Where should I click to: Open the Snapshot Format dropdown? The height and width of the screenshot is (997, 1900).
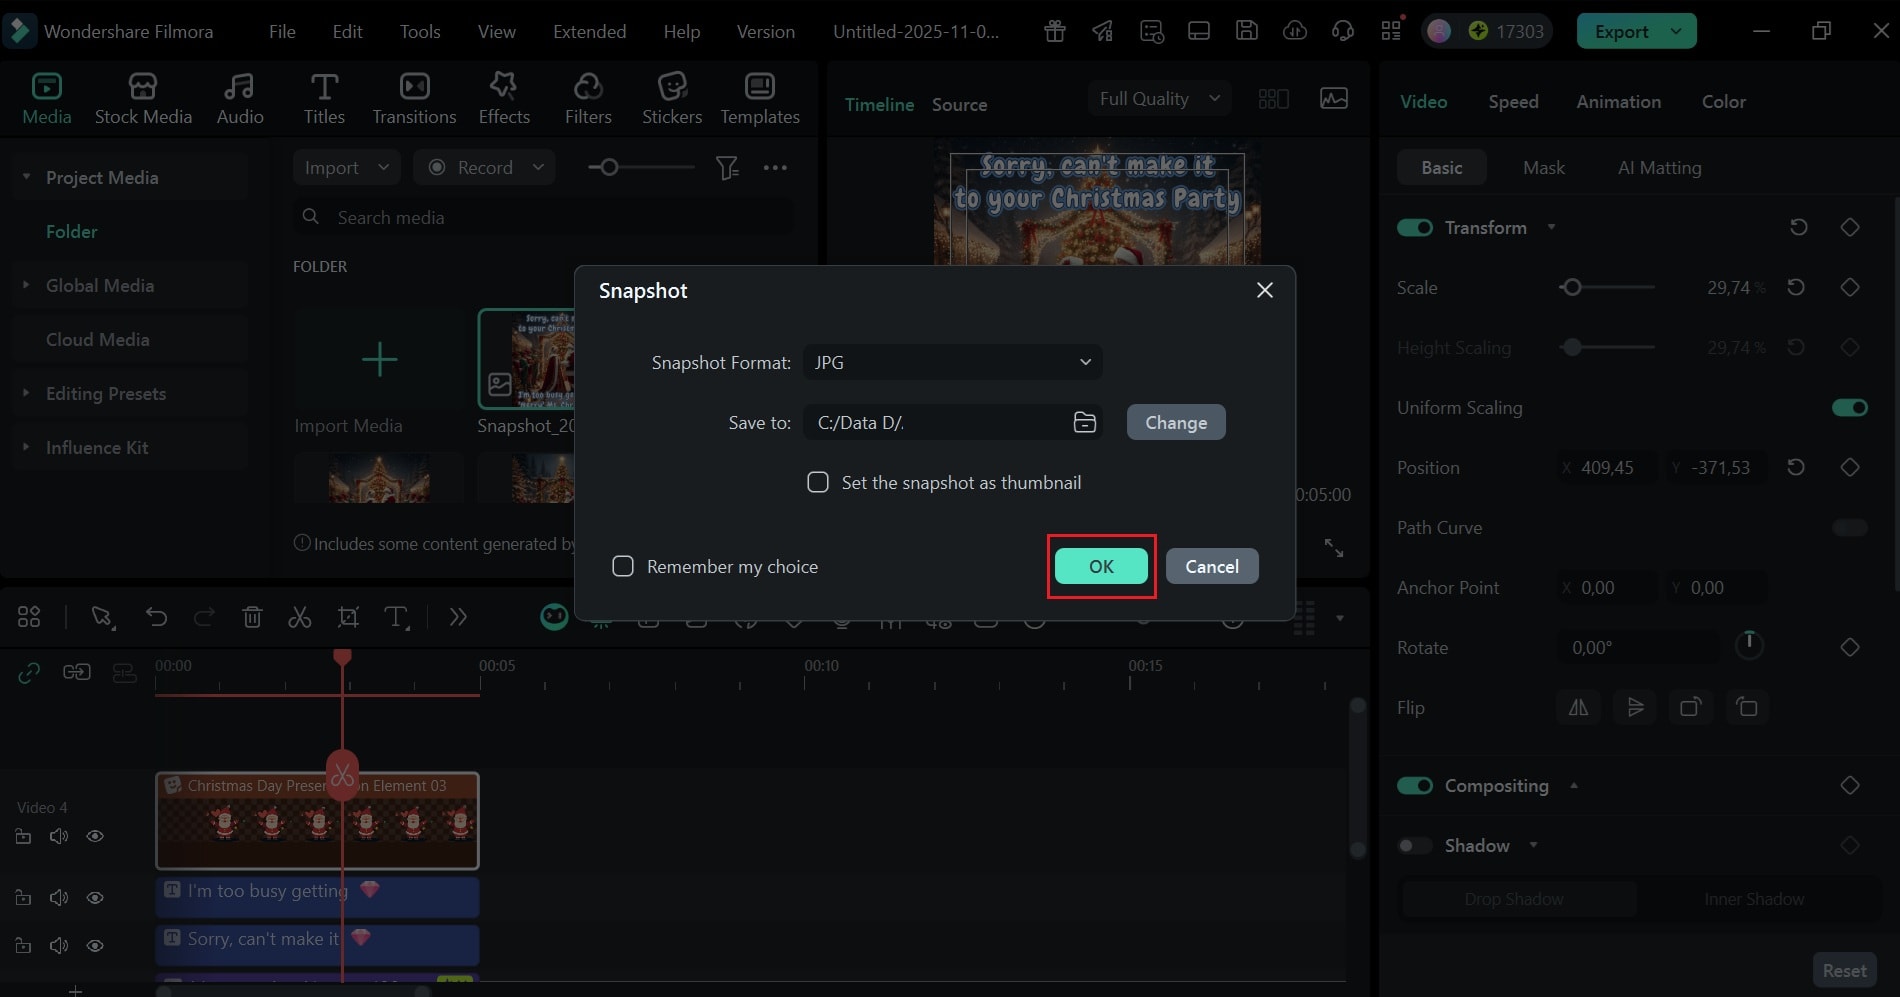pyautogui.click(x=952, y=363)
